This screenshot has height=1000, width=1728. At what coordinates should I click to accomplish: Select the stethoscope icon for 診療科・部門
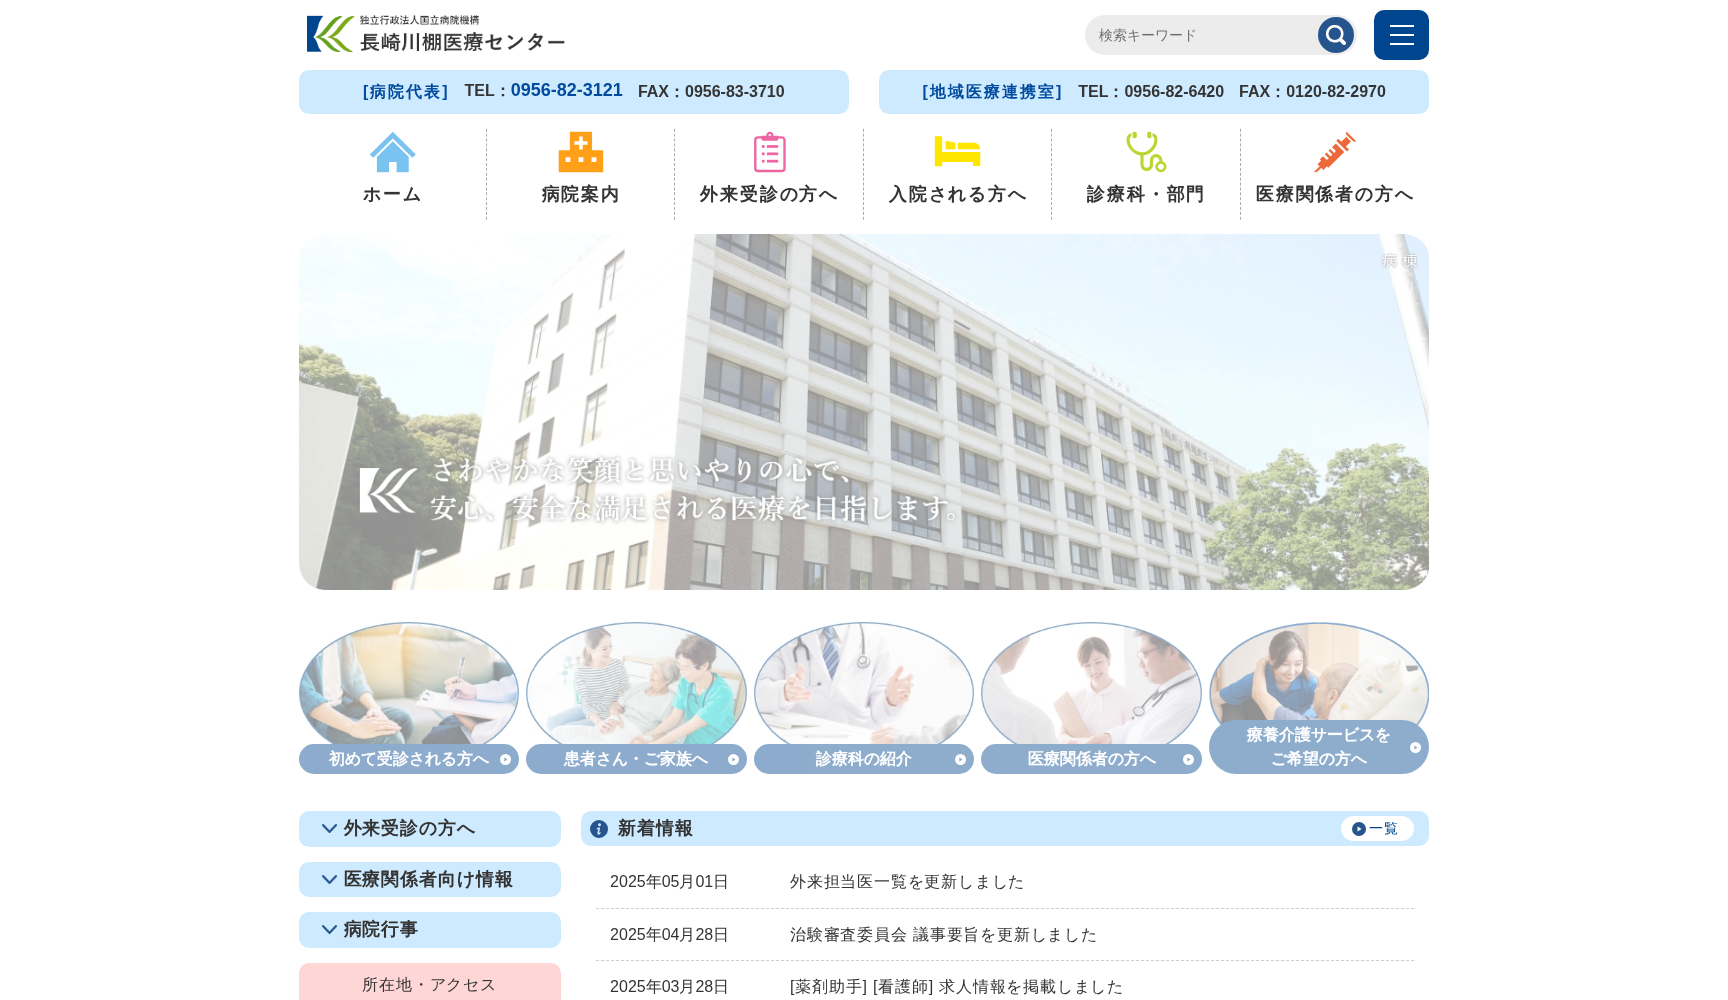[1145, 152]
